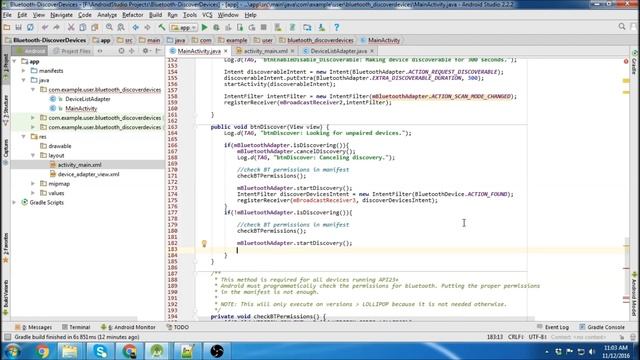Collapse the layout folder node

33,156
